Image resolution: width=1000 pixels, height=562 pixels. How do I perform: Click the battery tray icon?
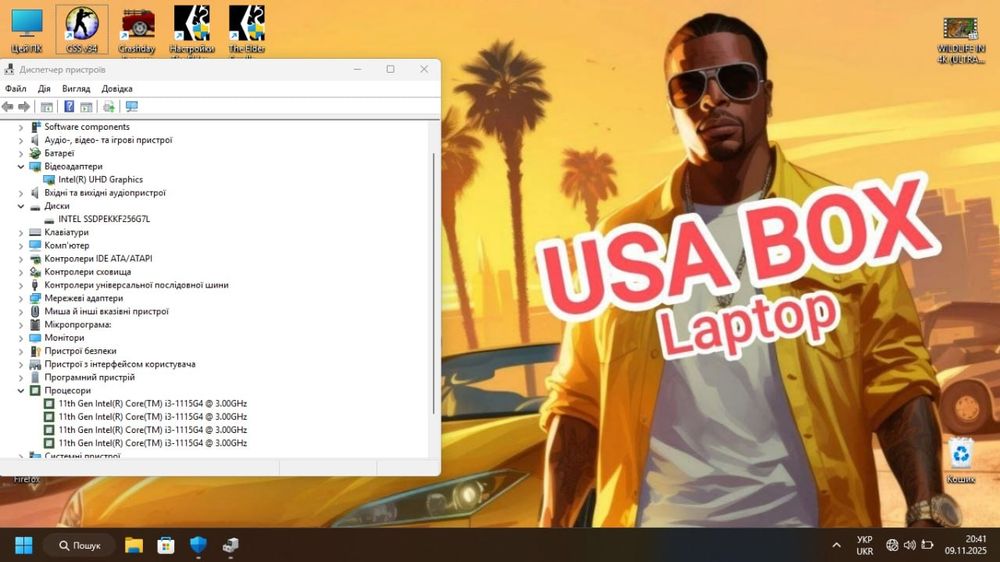point(928,545)
